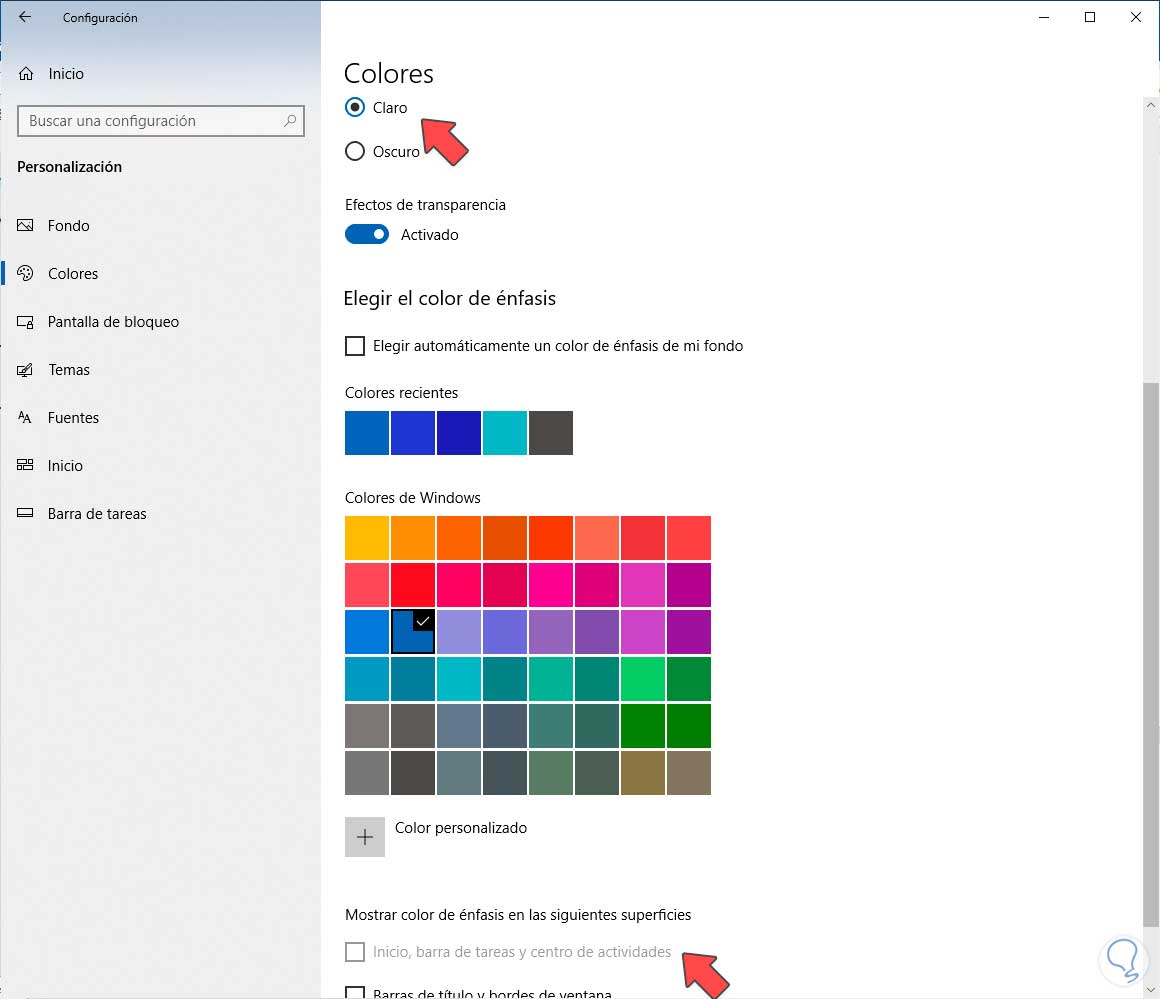Pick the first blue recent color
Viewport: 1160px width, 999px height.
pos(367,433)
